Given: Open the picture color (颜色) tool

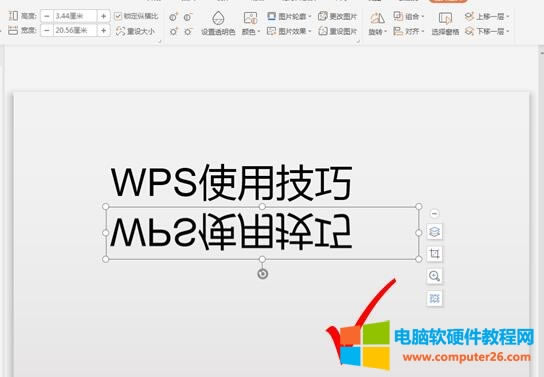Looking at the screenshot, I should pyautogui.click(x=250, y=23).
